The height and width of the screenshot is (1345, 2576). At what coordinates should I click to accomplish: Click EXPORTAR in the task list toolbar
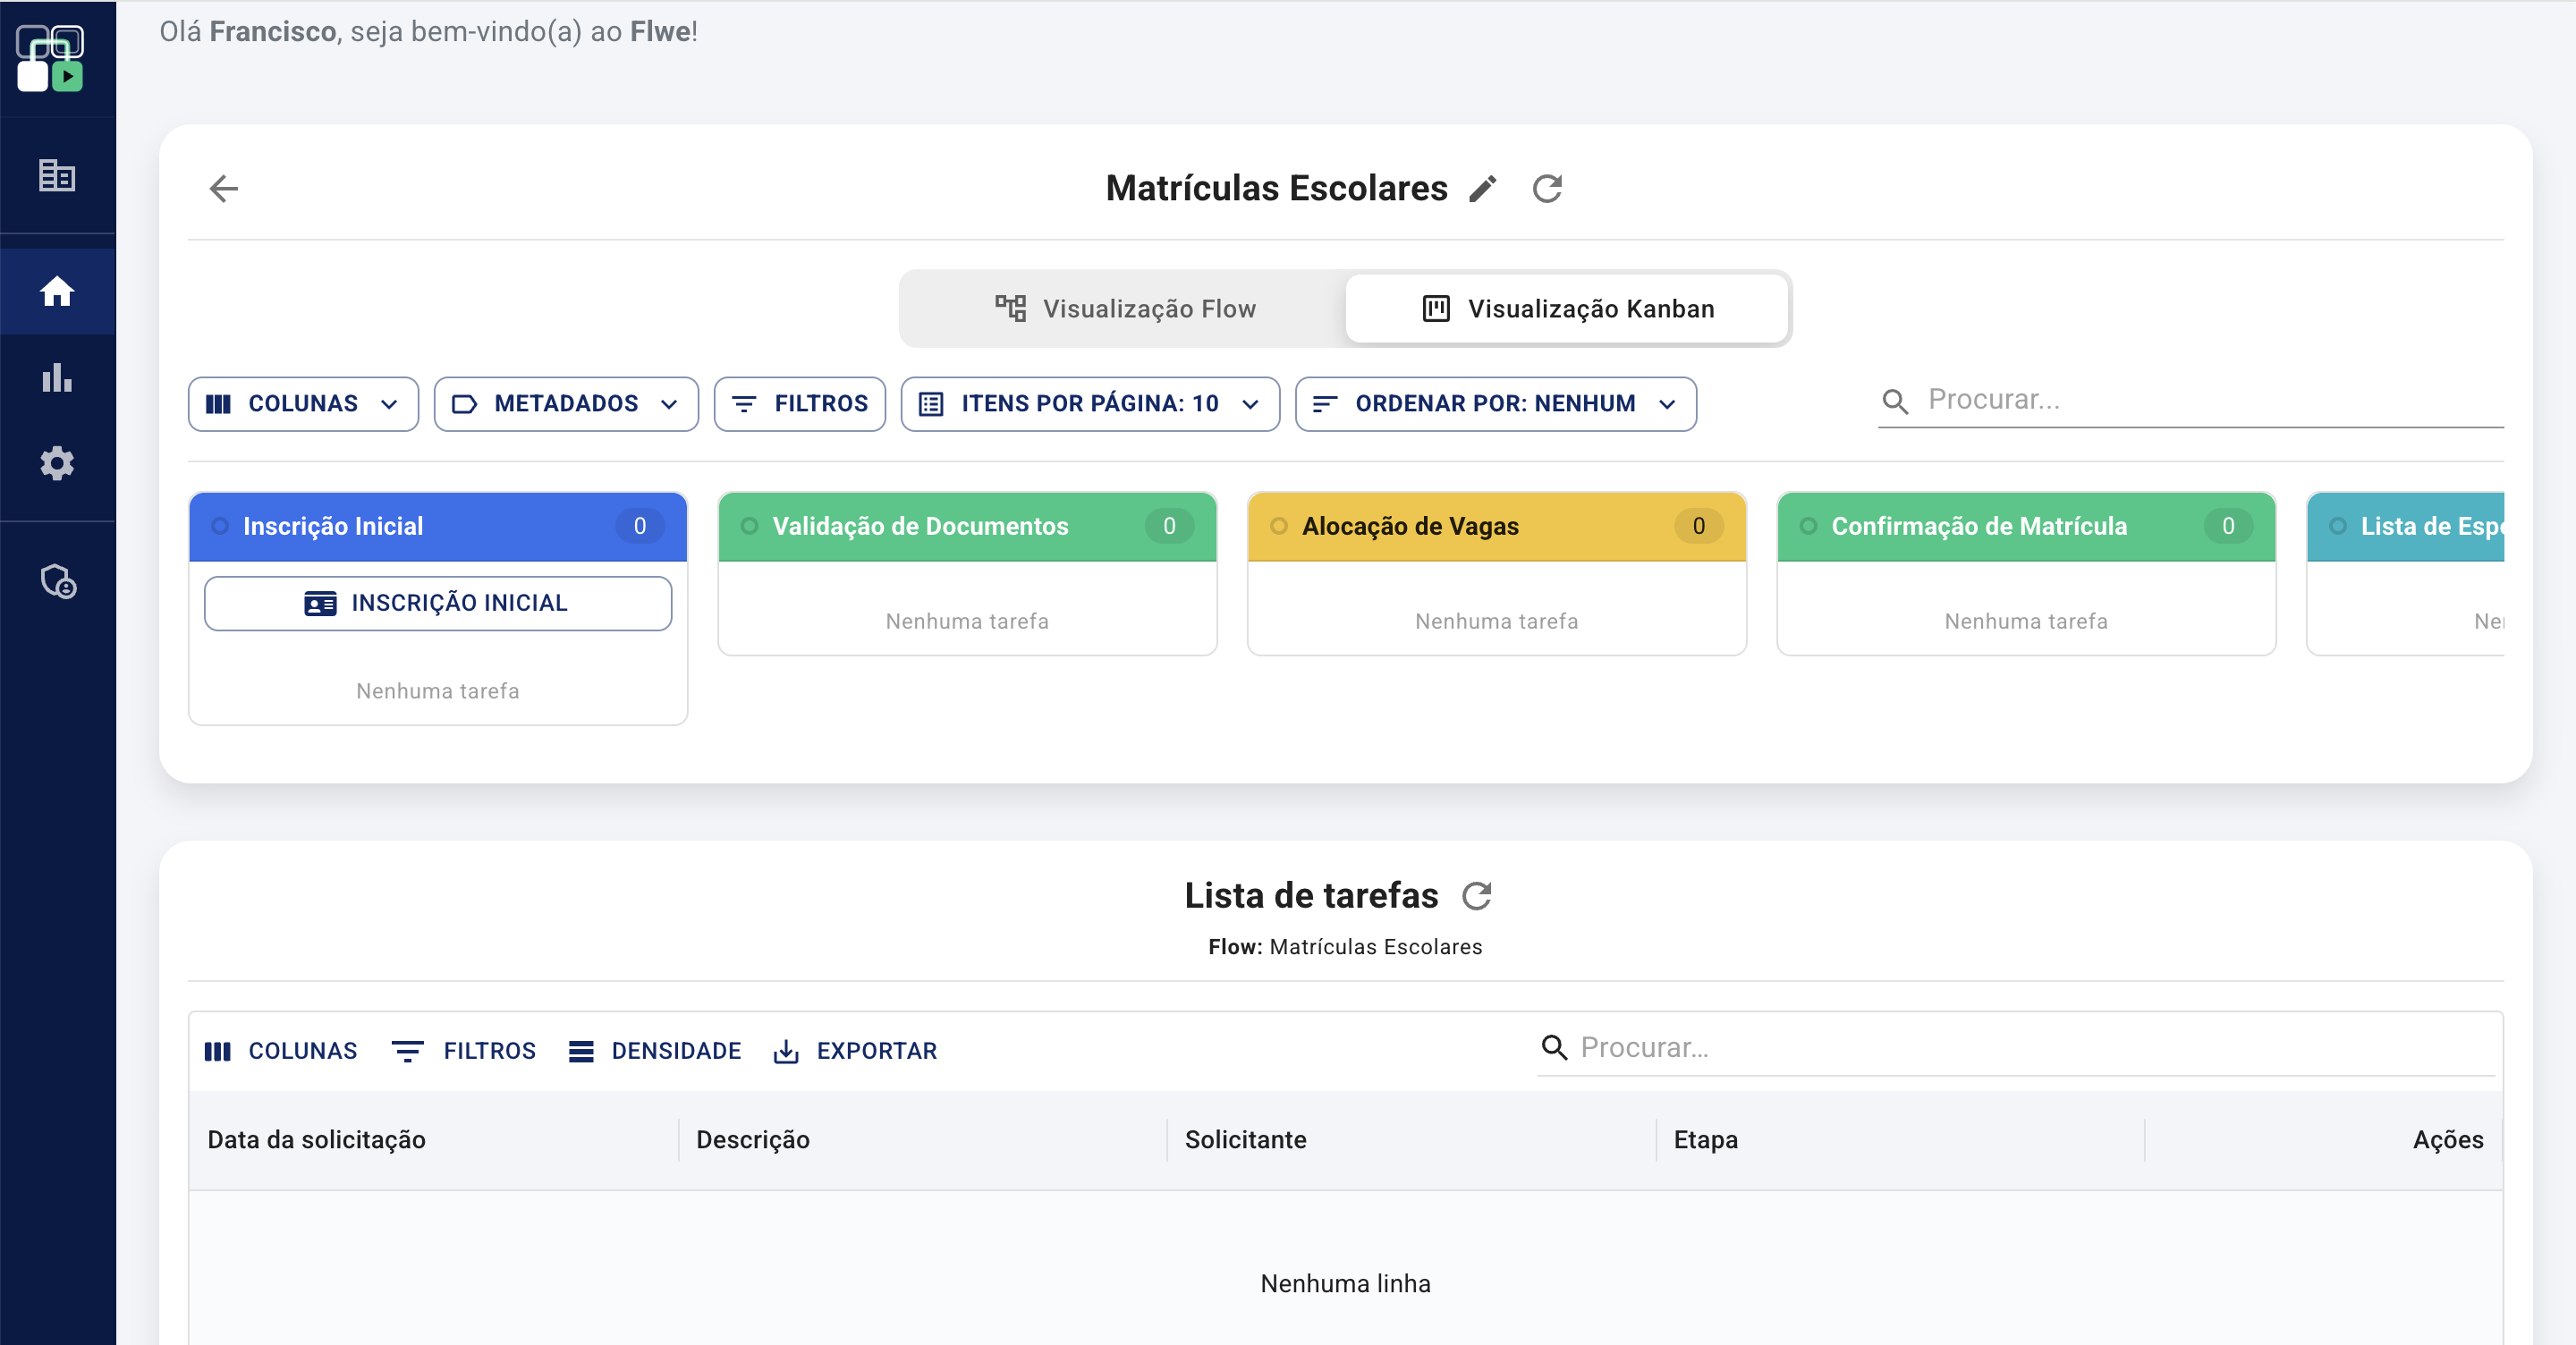point(856,1051)
